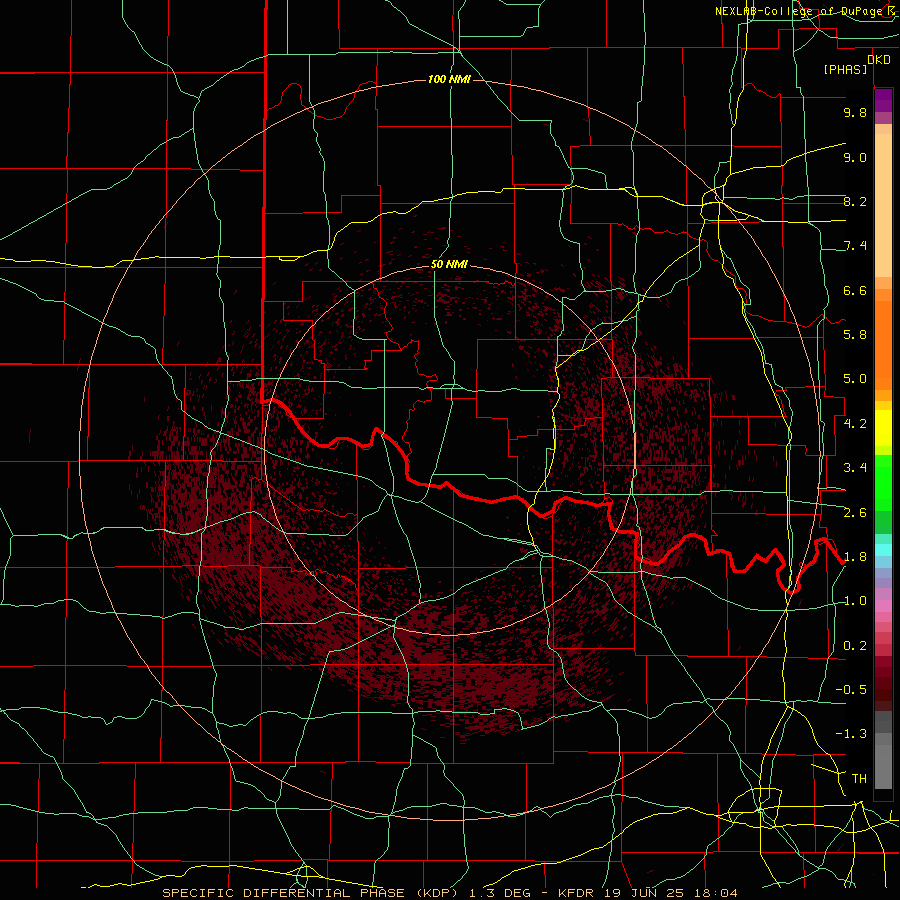Pick the cyan segment of the color bar
This screenshot has width=900, height=900.
pyautogui.click(x=883, y=550)
